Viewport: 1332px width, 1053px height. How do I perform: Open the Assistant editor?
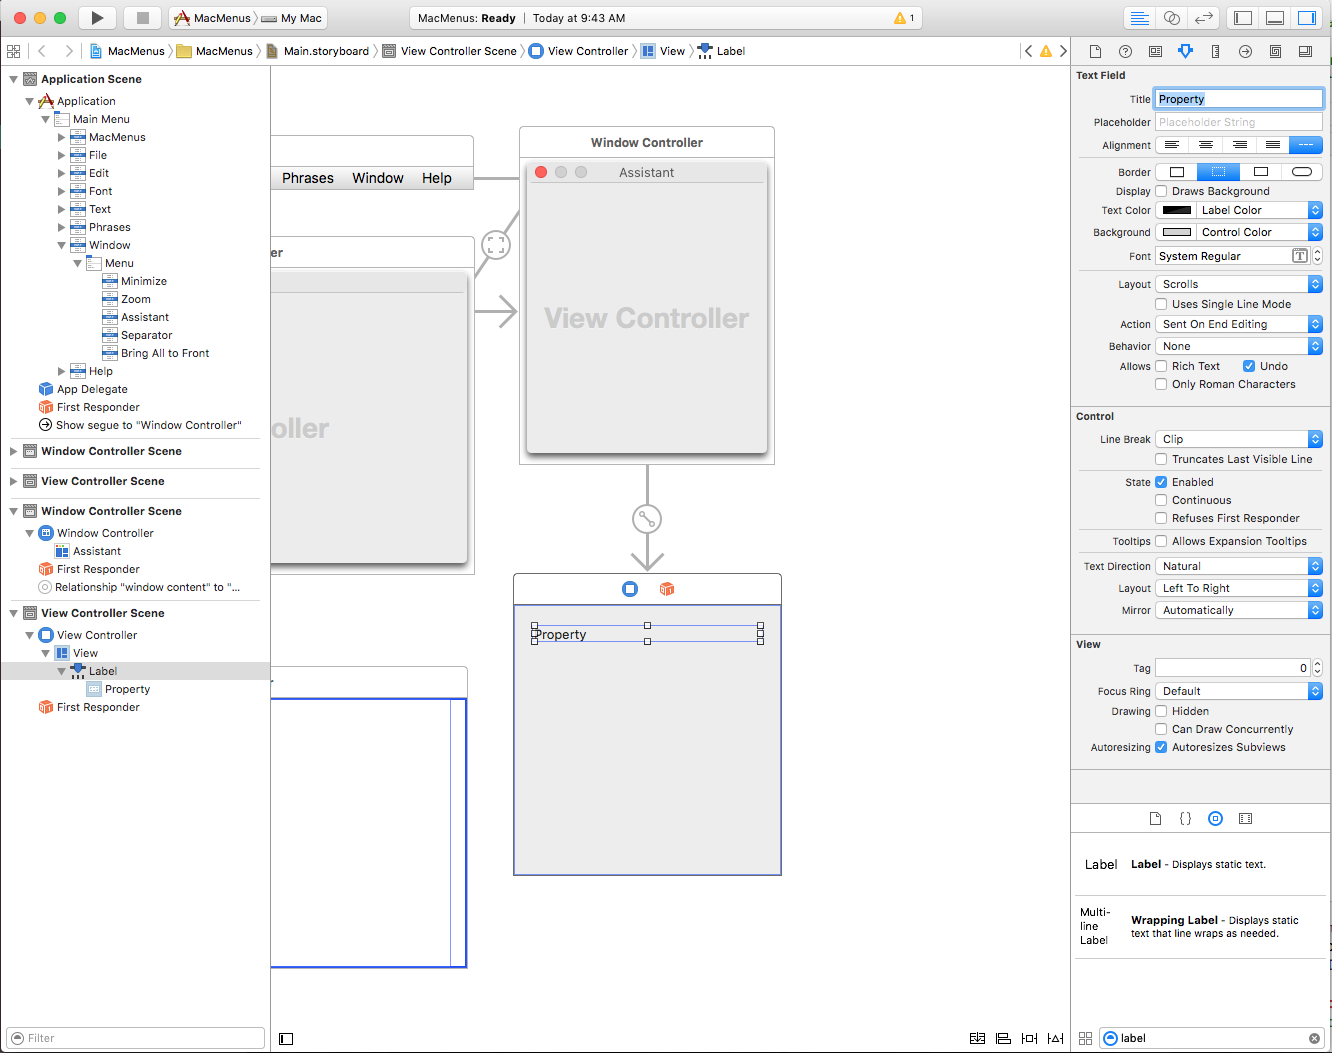click(1171, 18)
